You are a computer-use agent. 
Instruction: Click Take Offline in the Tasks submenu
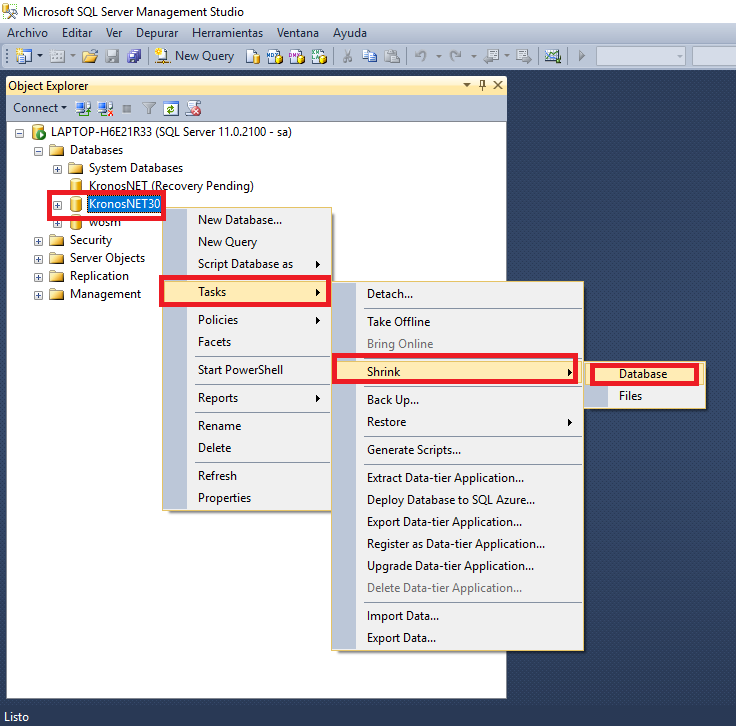point(458,321)
